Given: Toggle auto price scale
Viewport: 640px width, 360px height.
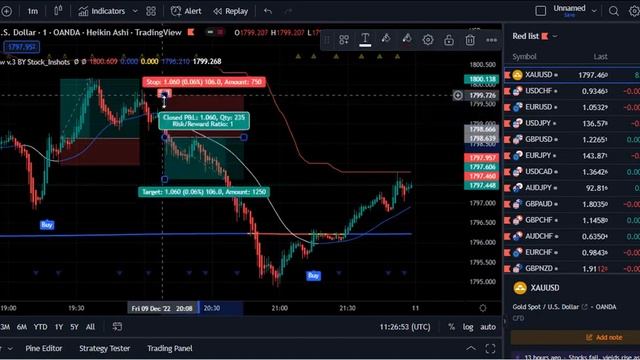Looking at the screenshot, I should [488, 327].
